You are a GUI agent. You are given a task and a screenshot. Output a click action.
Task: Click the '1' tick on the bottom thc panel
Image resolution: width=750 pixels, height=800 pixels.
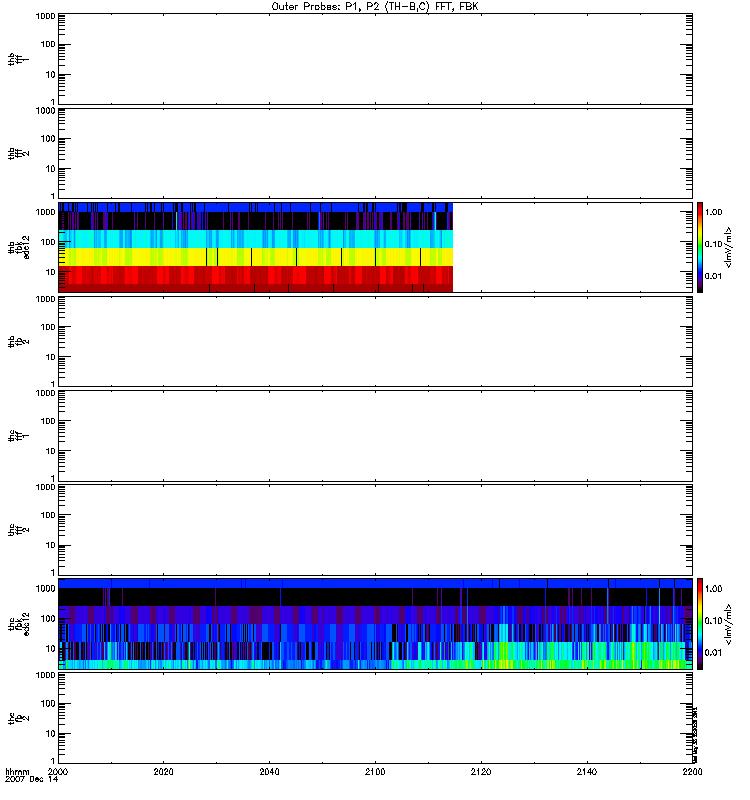(53, 761)
